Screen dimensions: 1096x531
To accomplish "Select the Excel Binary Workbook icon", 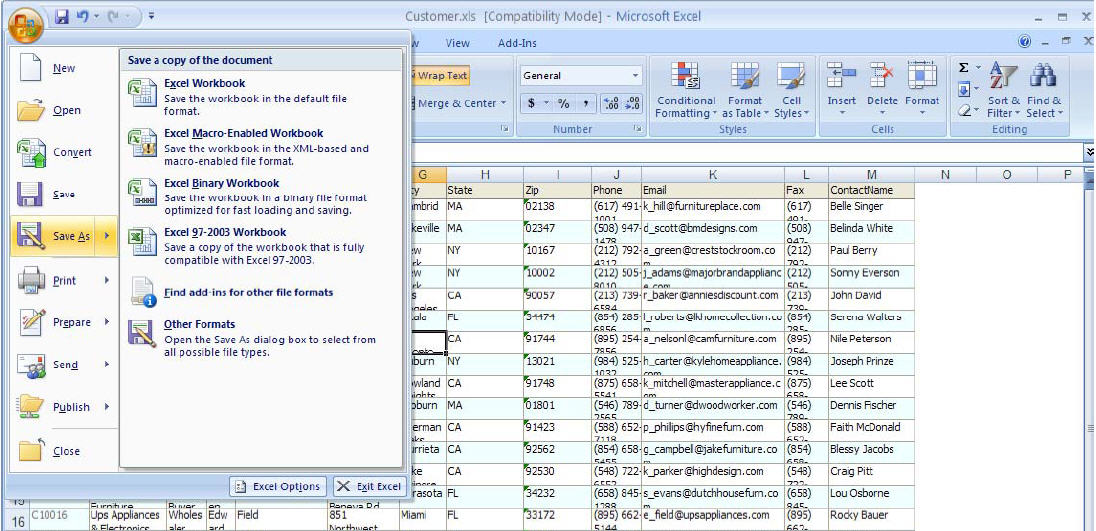I will point(143,193).
